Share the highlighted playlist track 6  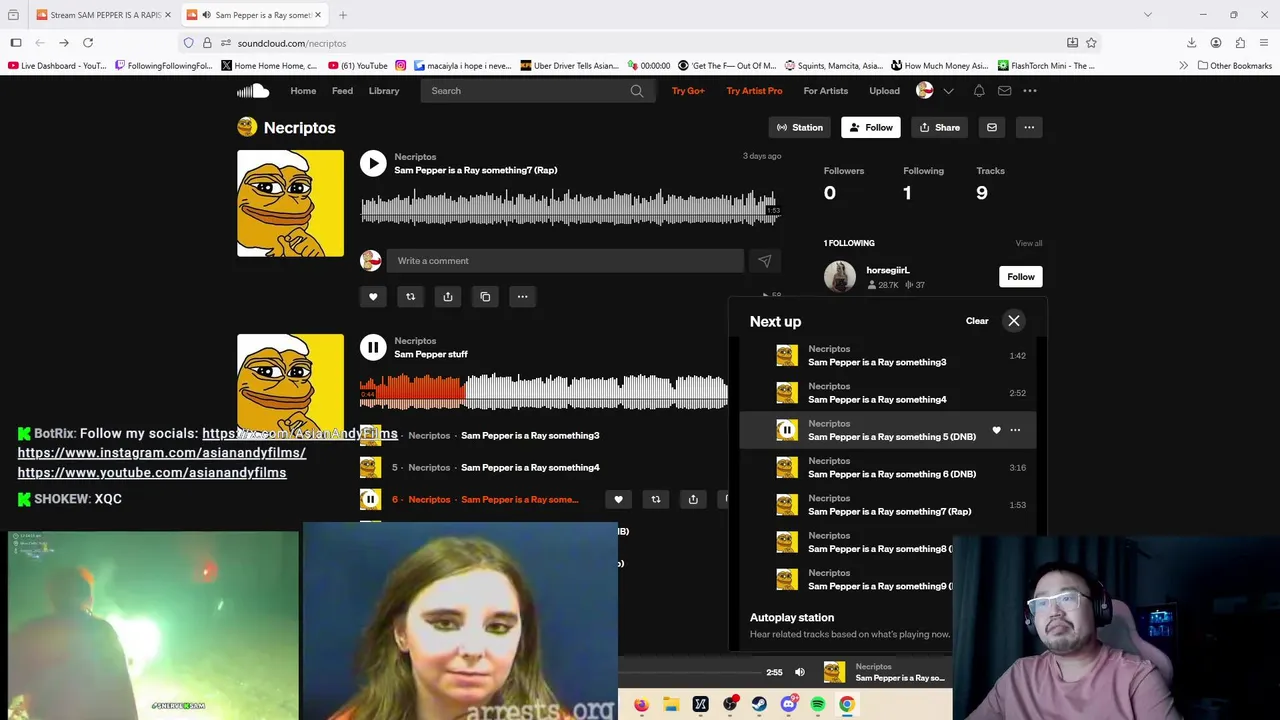(693, 499)
